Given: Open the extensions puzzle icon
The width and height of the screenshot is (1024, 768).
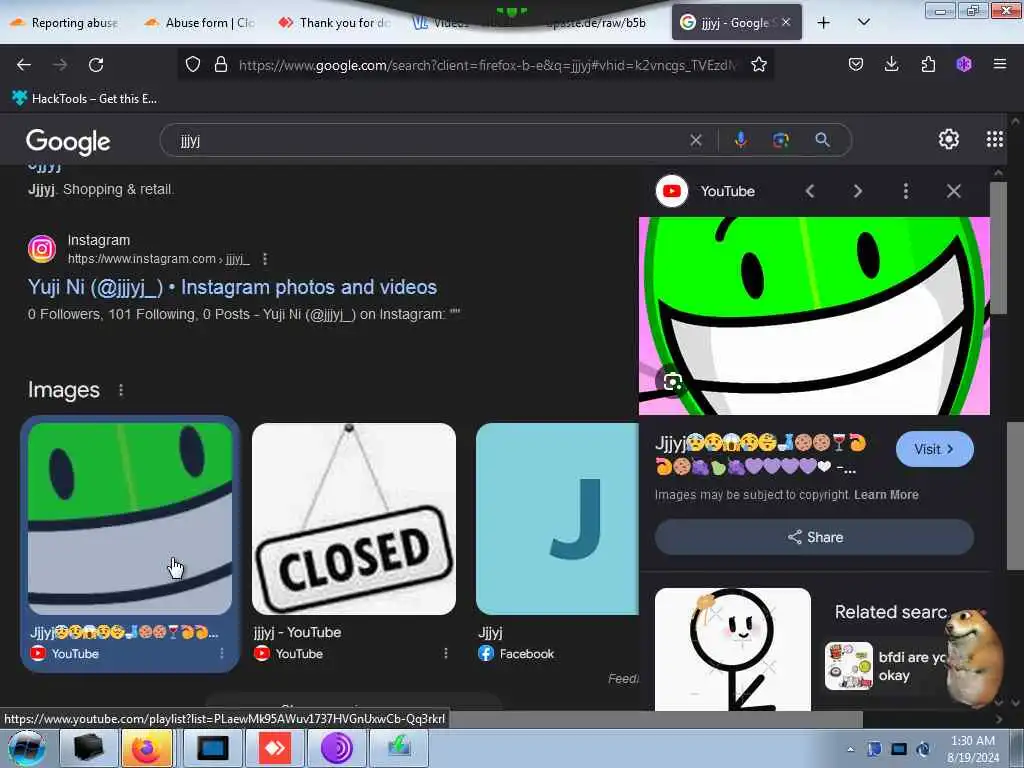Looking at the screenshot, I should click(928, 64).
